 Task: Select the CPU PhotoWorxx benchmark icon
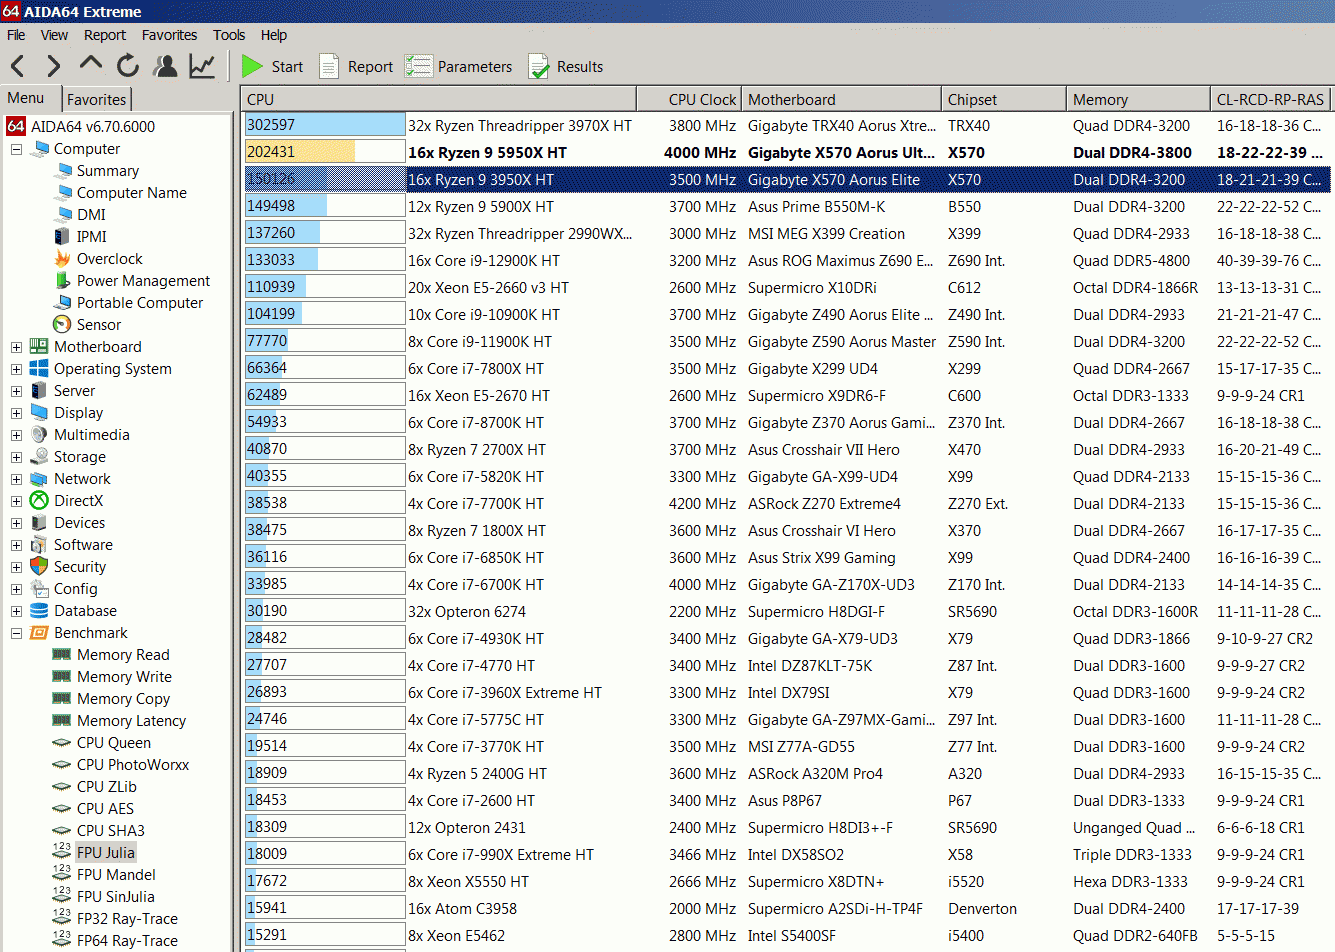(x=62, y=765)
